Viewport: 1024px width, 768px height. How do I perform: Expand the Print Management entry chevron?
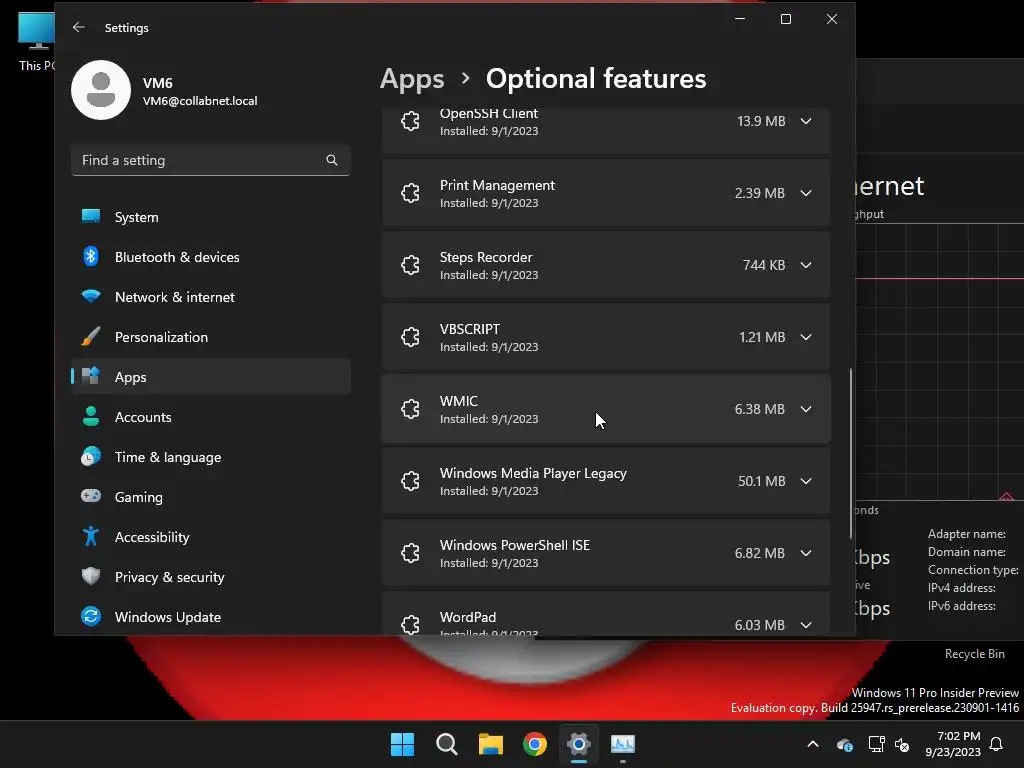[806, 193]
